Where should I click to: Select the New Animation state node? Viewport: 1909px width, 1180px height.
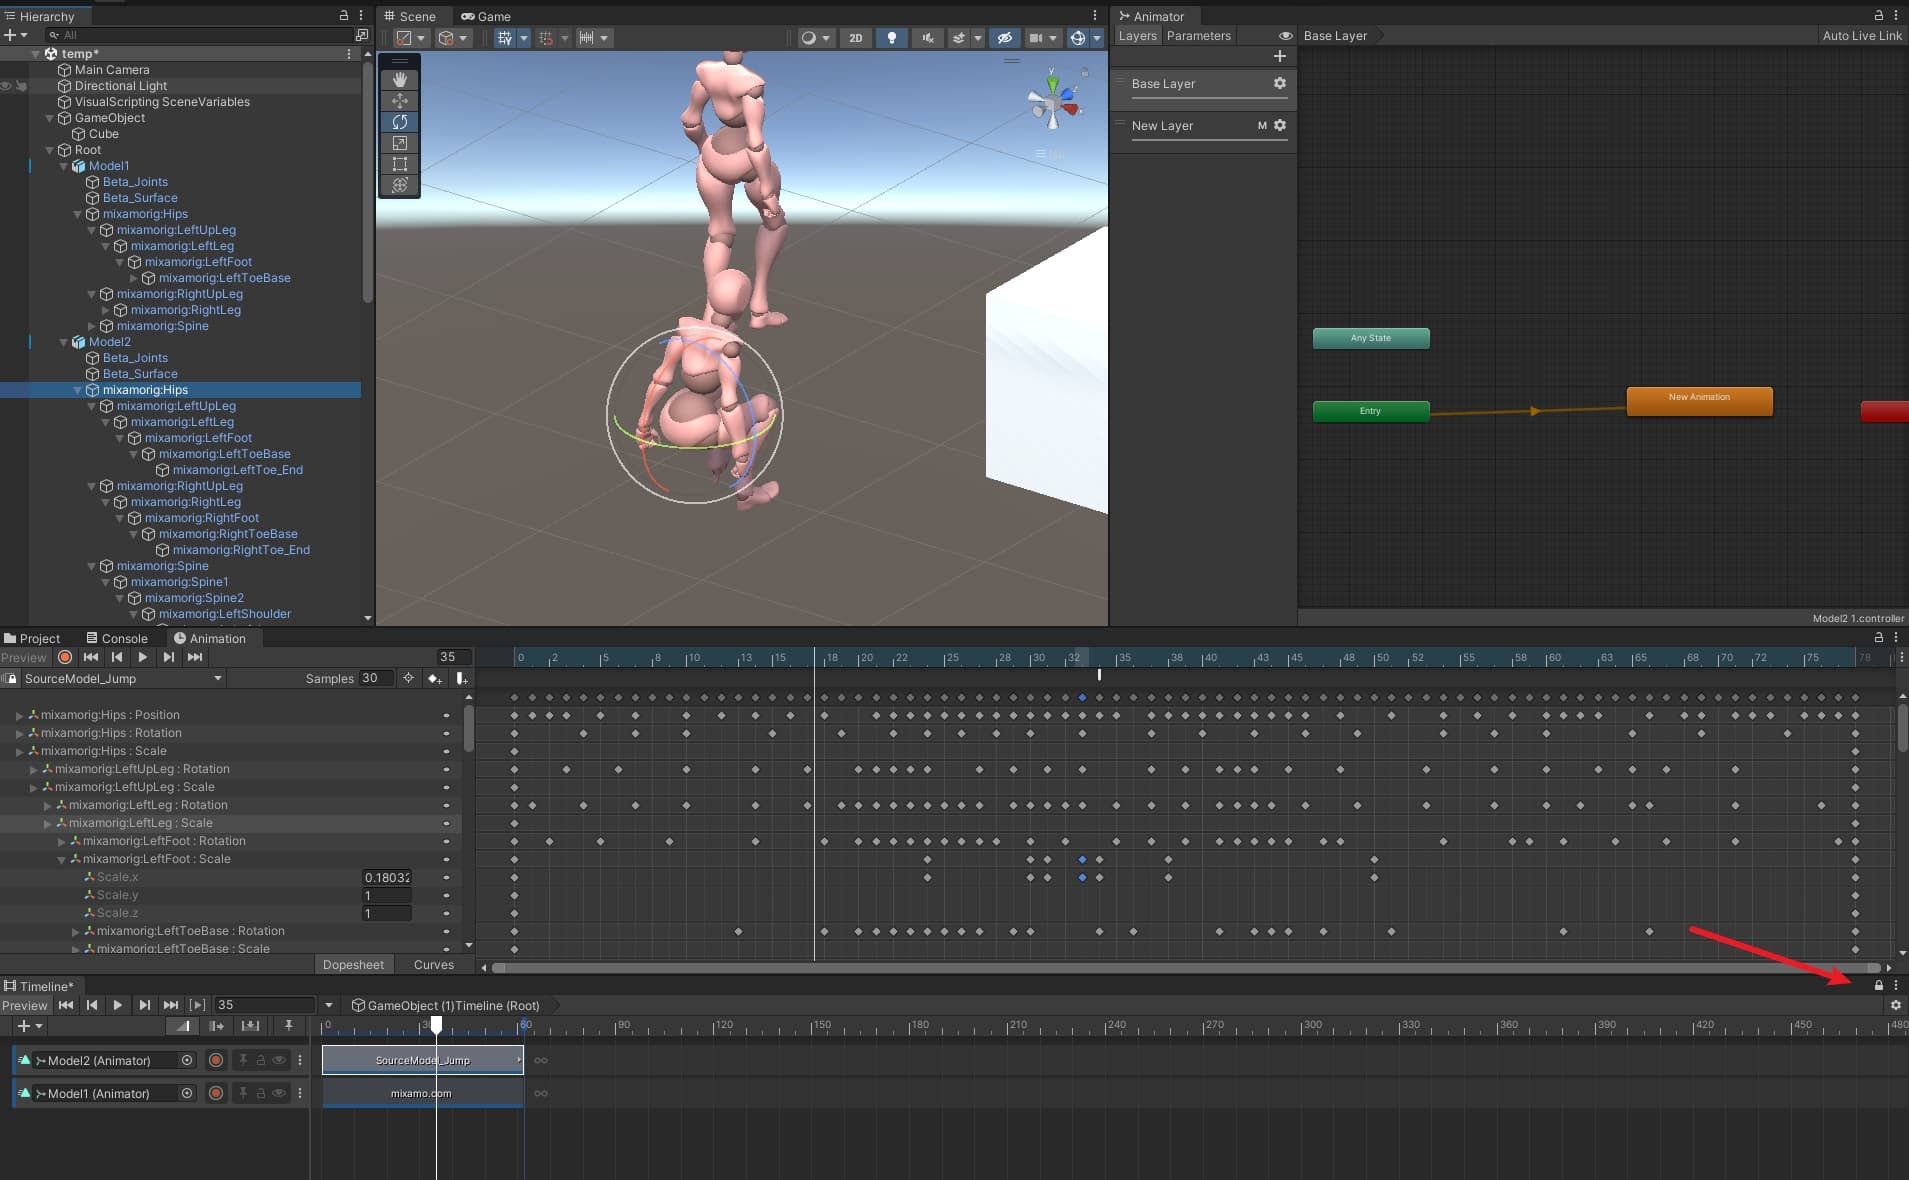click(1698, 400)
